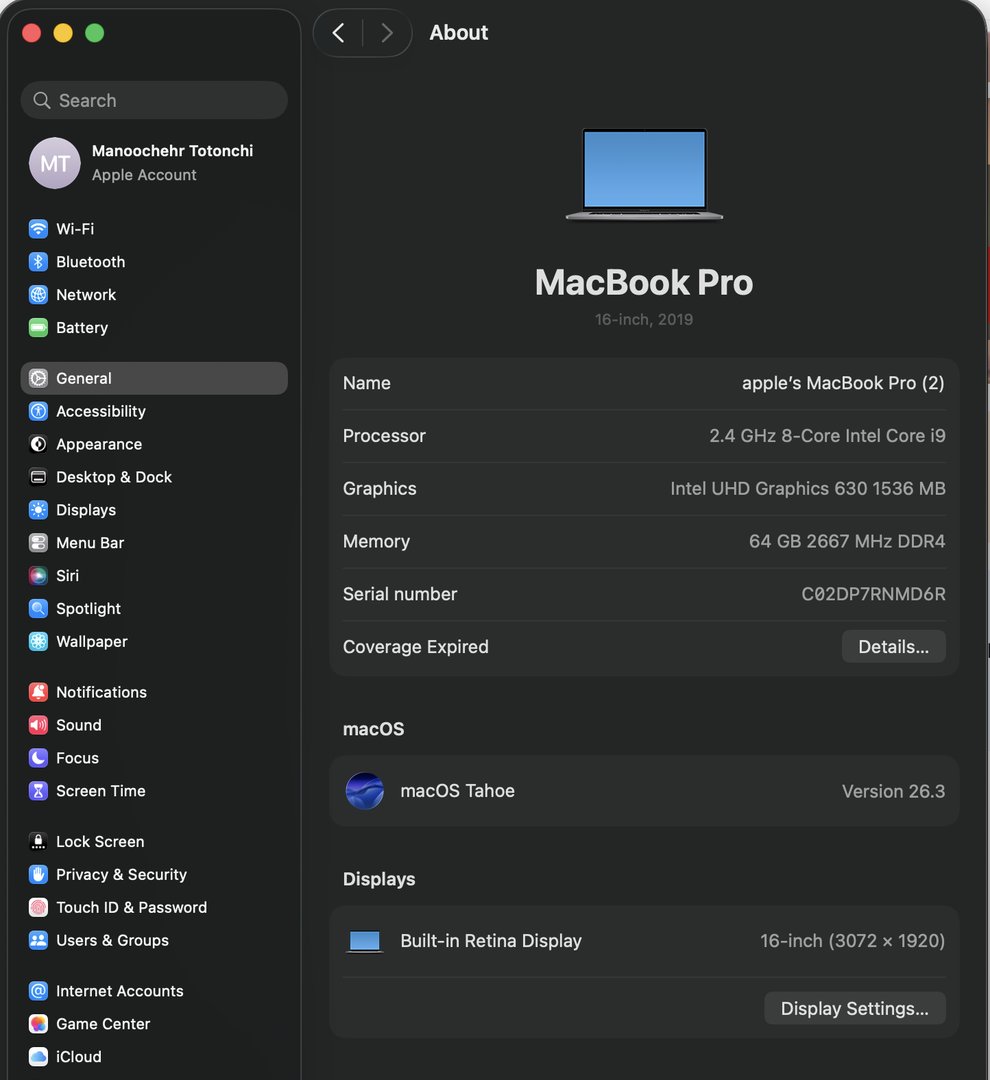Open Menu Bar icon in sidebar
Screen dimensions: 990x1080
point(39,543)
